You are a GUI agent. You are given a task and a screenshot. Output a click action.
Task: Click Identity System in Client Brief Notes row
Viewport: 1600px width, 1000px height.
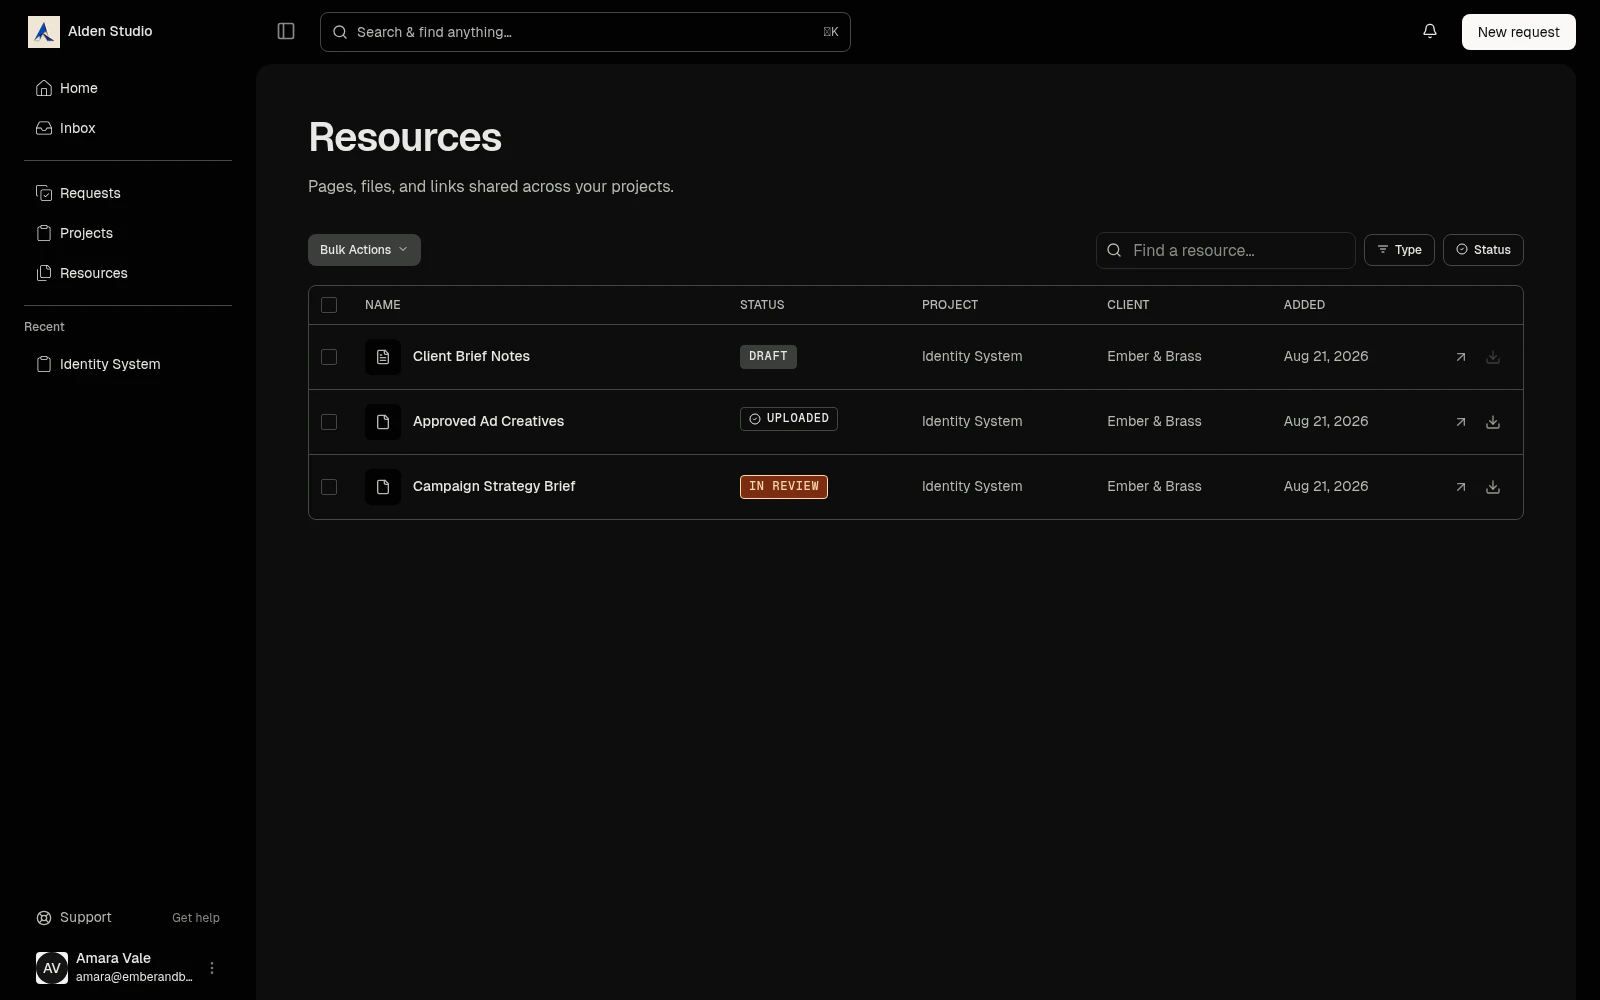click(972, 356)
